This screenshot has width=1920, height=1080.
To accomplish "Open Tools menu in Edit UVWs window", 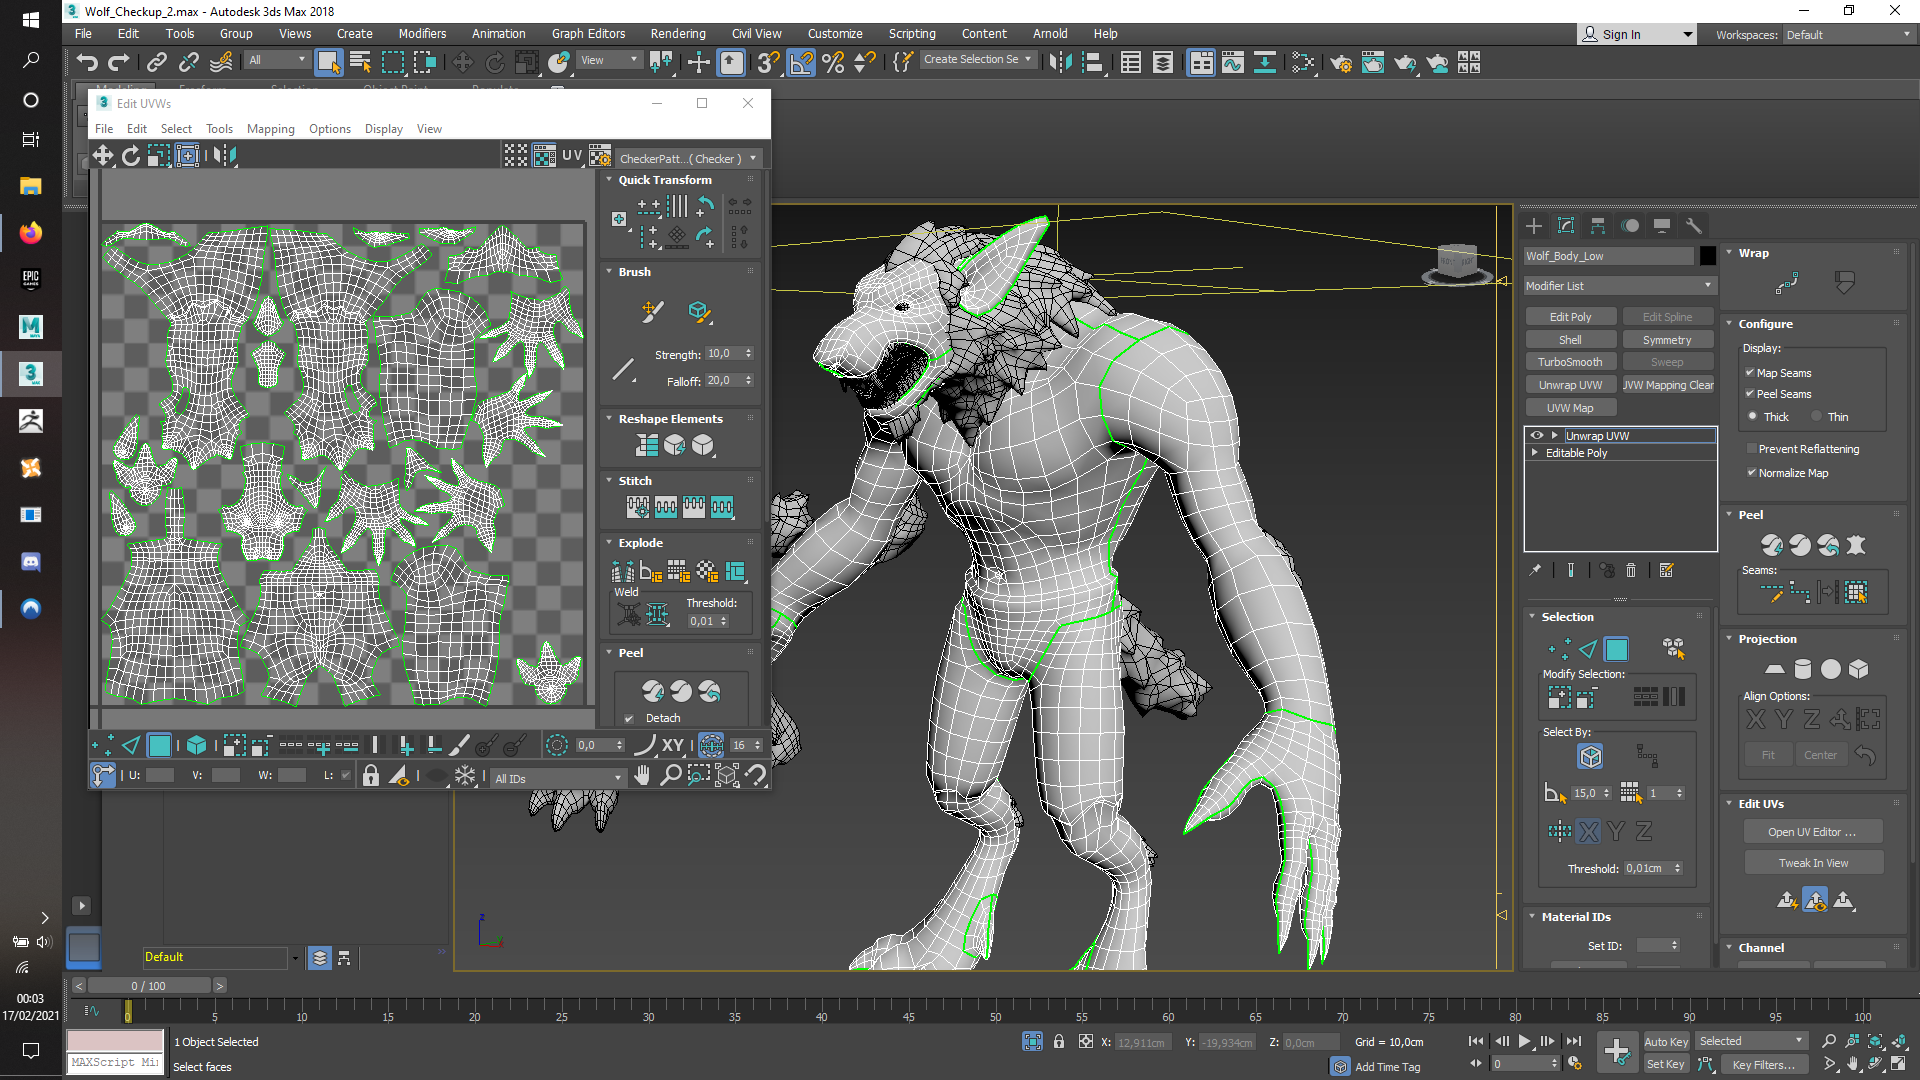I will pyautogui.click(x=219, y=129).
